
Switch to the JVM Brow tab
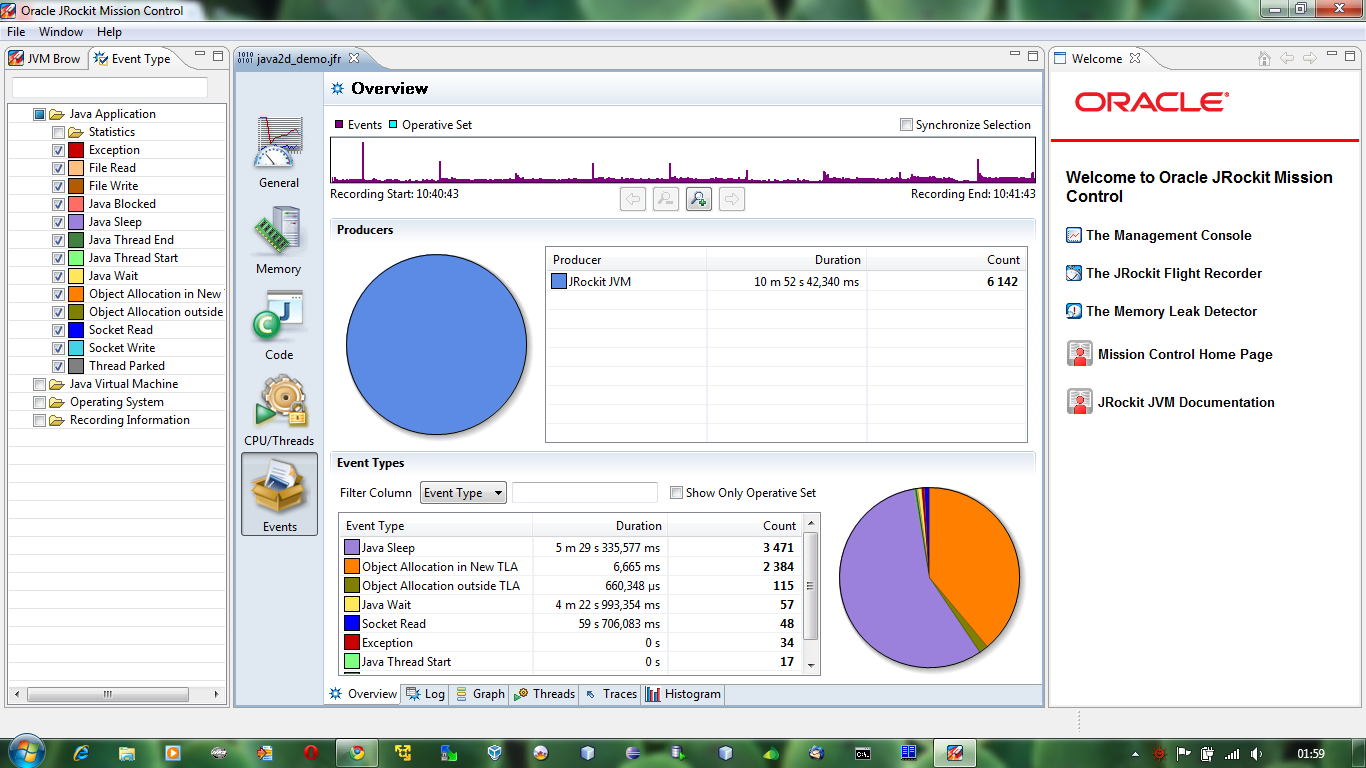[x=46, y=59]
